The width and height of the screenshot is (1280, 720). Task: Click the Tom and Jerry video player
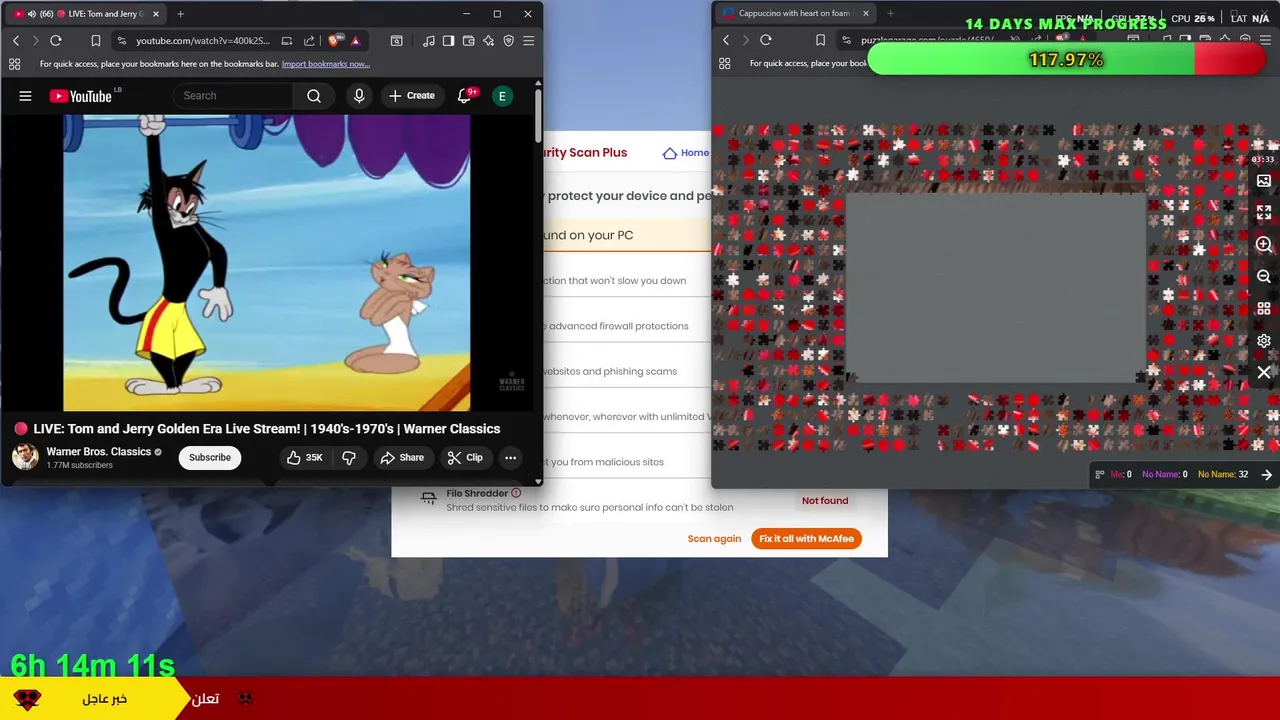[x=266, y=263]
